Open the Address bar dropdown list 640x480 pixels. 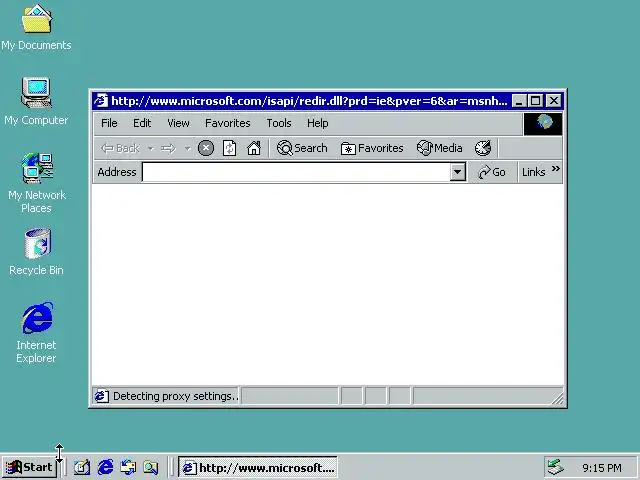pyautogui.click(x=458, y=172)
